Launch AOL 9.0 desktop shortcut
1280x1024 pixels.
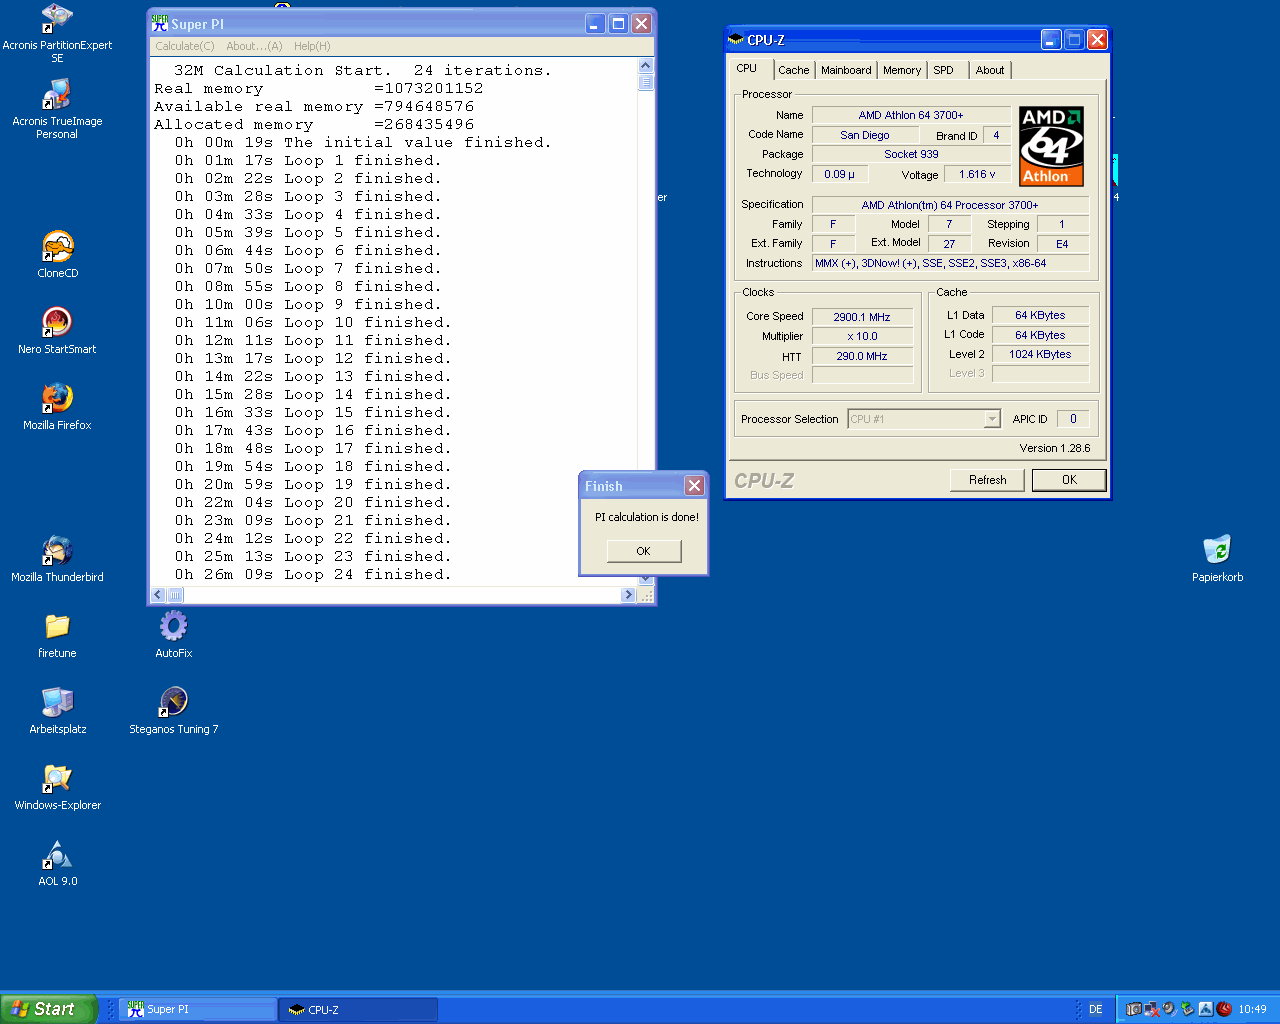point(57,855)
